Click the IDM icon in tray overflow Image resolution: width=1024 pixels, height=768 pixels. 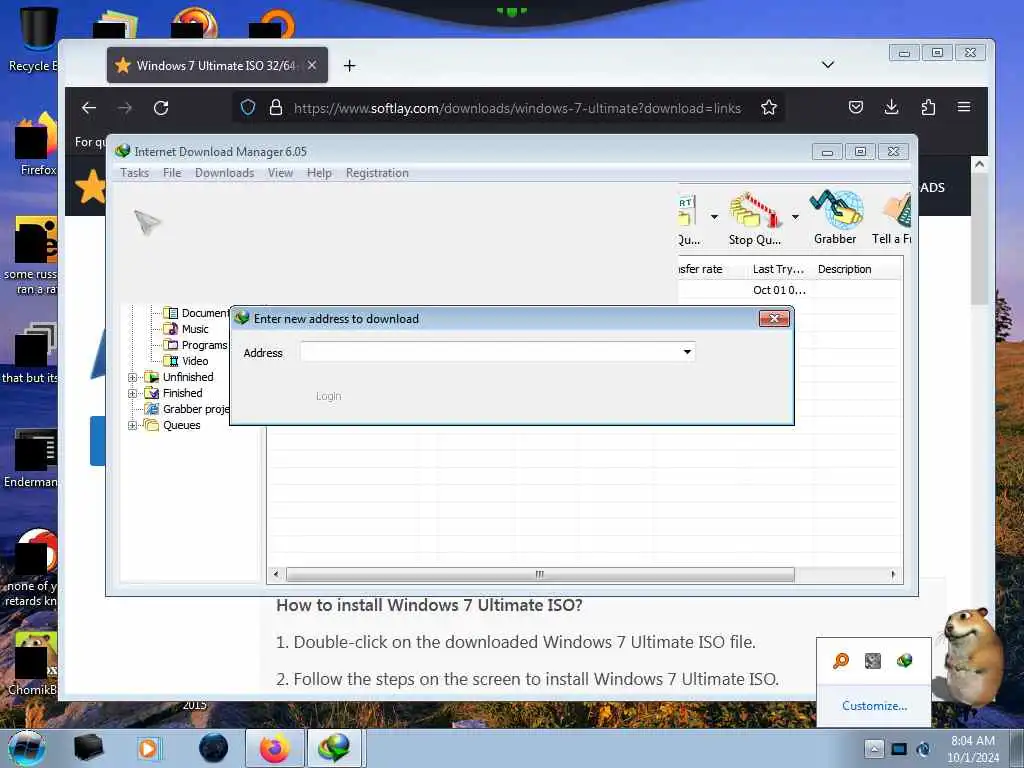(904, 661)
